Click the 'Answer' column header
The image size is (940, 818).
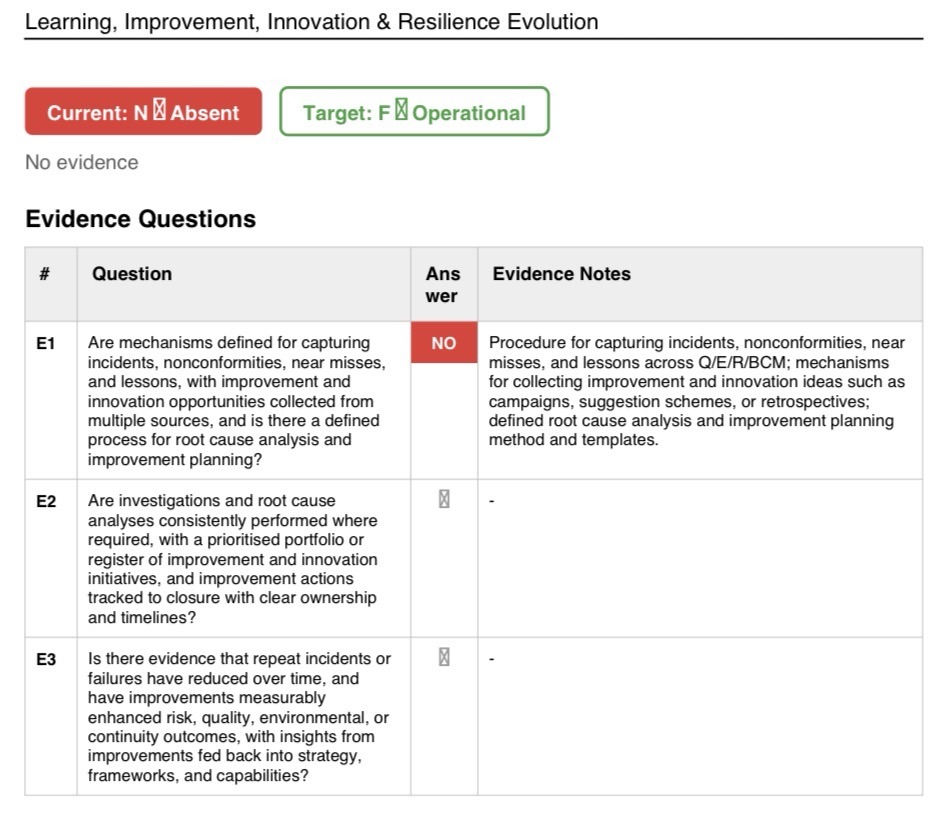443,284
